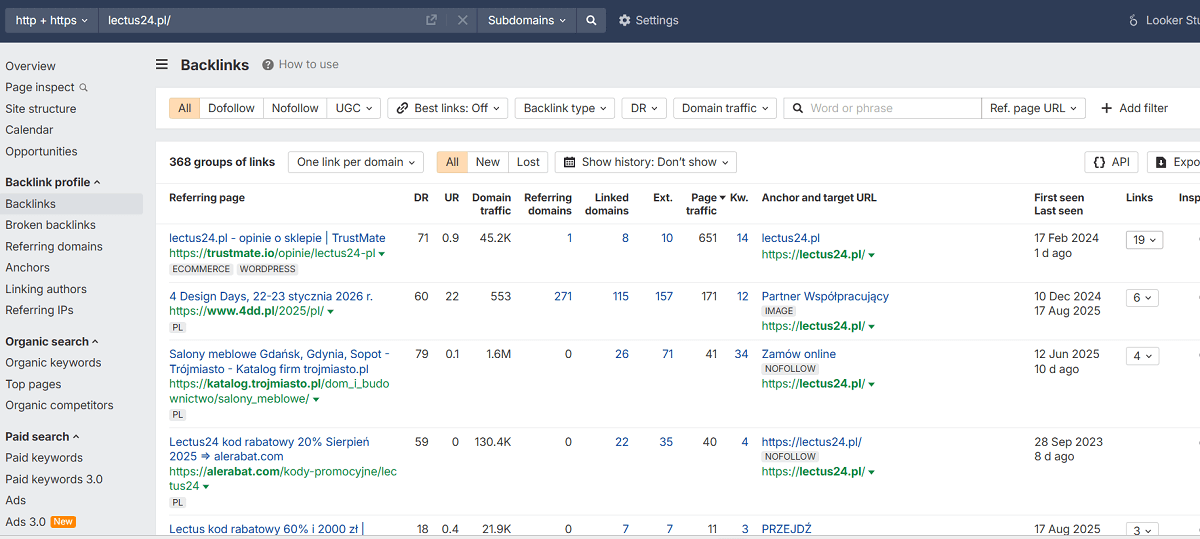This screenshot has height=539, width=1200.
Task: Open Anchors in sidebar
Action: point(27,268)
